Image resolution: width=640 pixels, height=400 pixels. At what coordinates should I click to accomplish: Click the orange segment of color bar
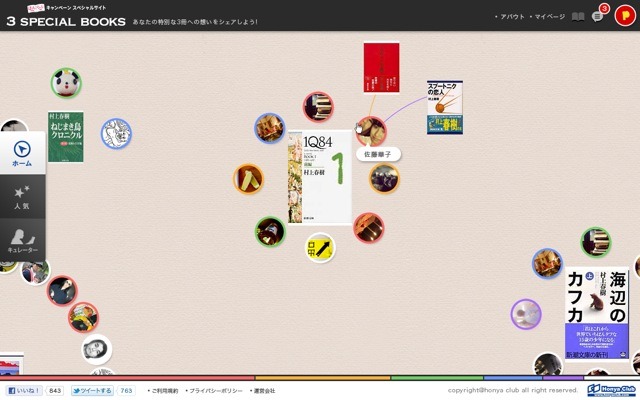[323, 378]
